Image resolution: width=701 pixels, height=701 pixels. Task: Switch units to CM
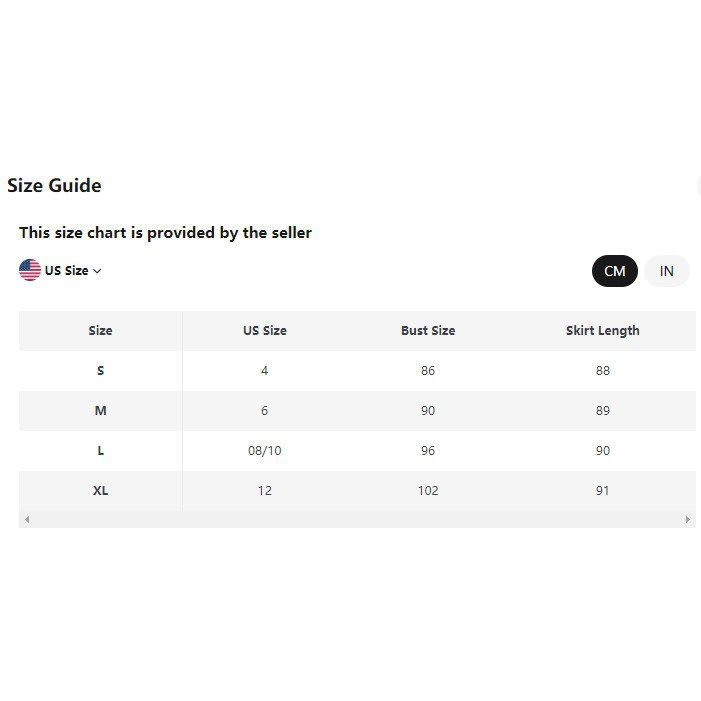click(614, 271)
